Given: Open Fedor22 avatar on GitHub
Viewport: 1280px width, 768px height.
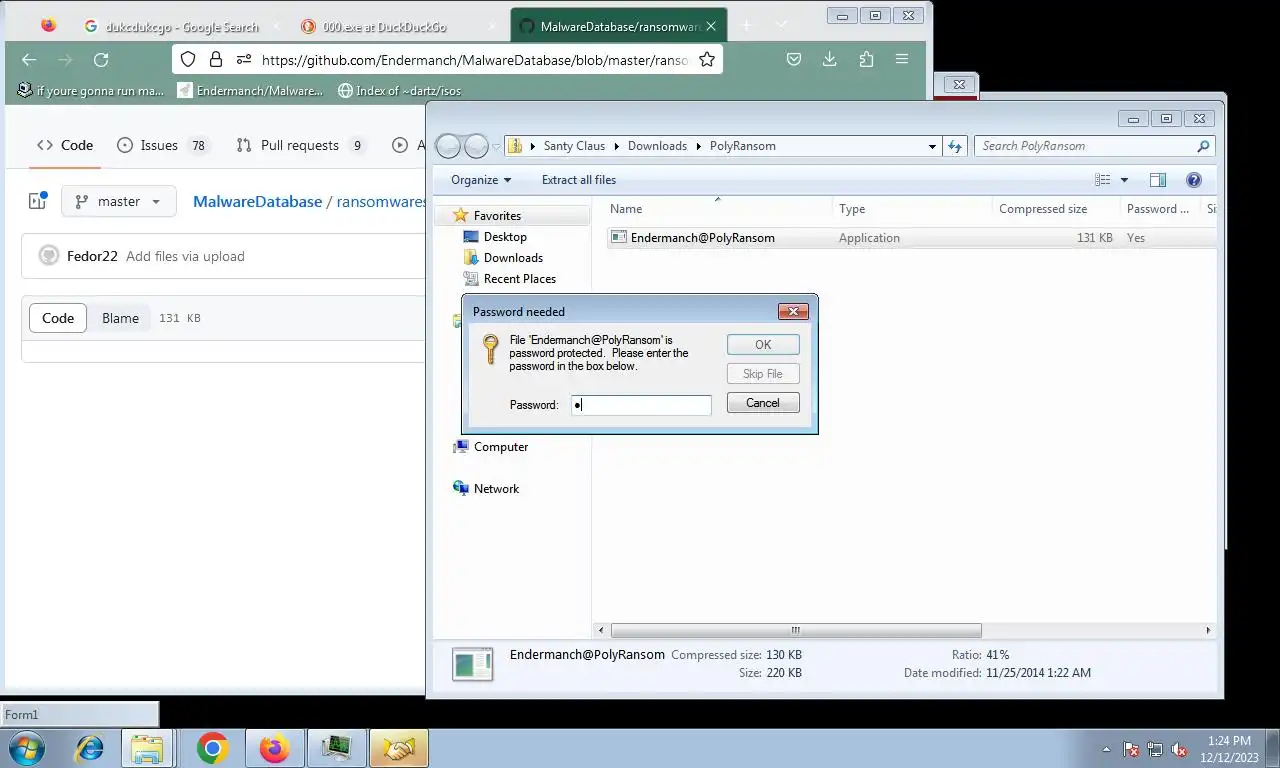Looking at the screenshot, I should click(49, 256).
